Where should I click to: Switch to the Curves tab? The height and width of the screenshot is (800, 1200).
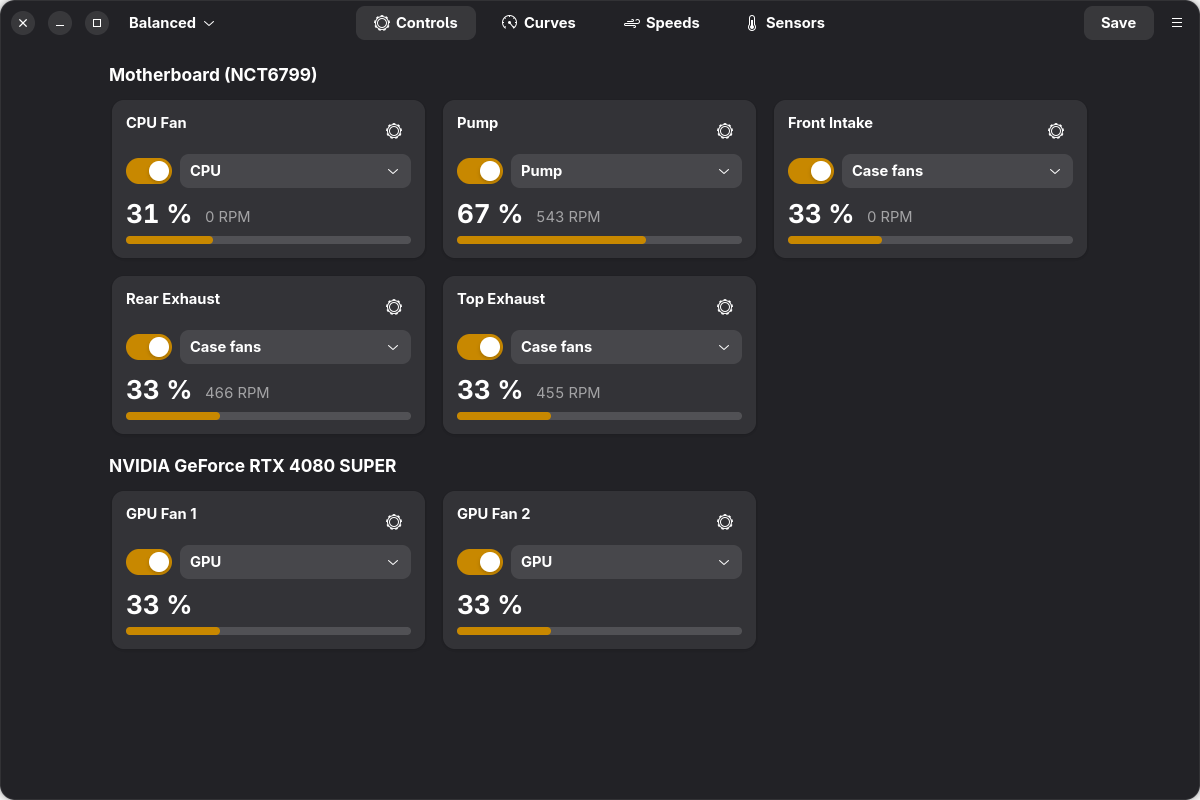click(538, 23)
